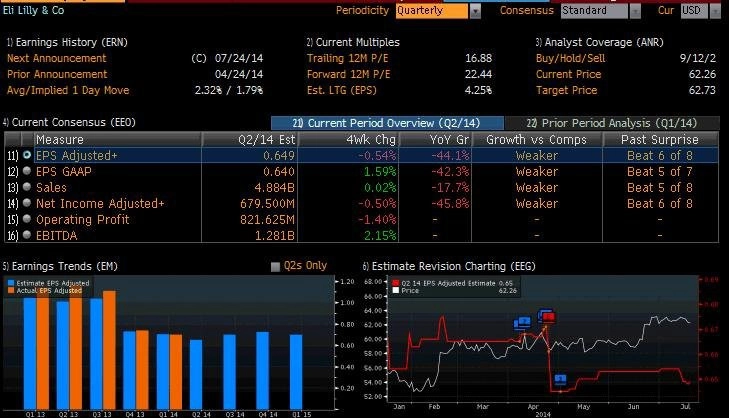Click the Net Income estimate 679.500M
The width and height of the screenshot is (729, 418).
(x=267, y=204)
